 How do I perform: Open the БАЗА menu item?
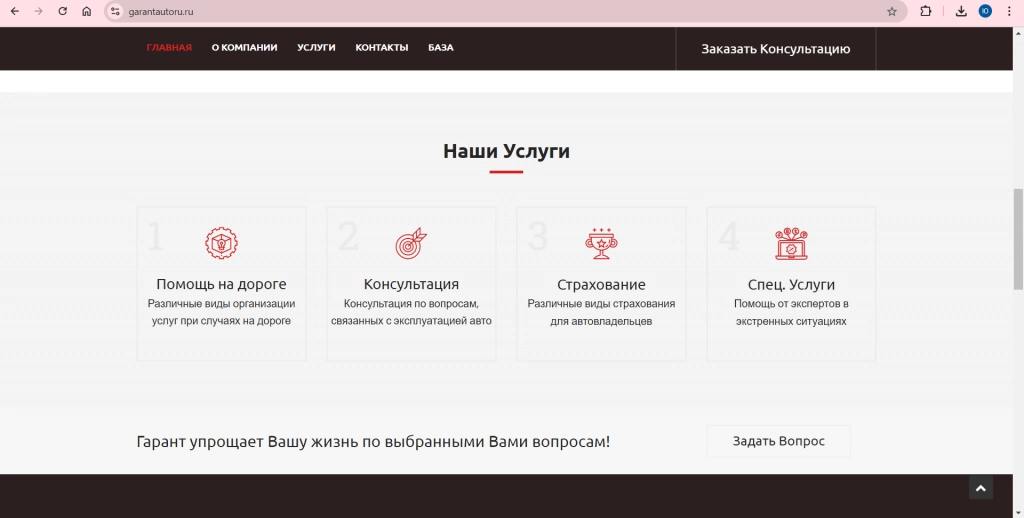441,48
